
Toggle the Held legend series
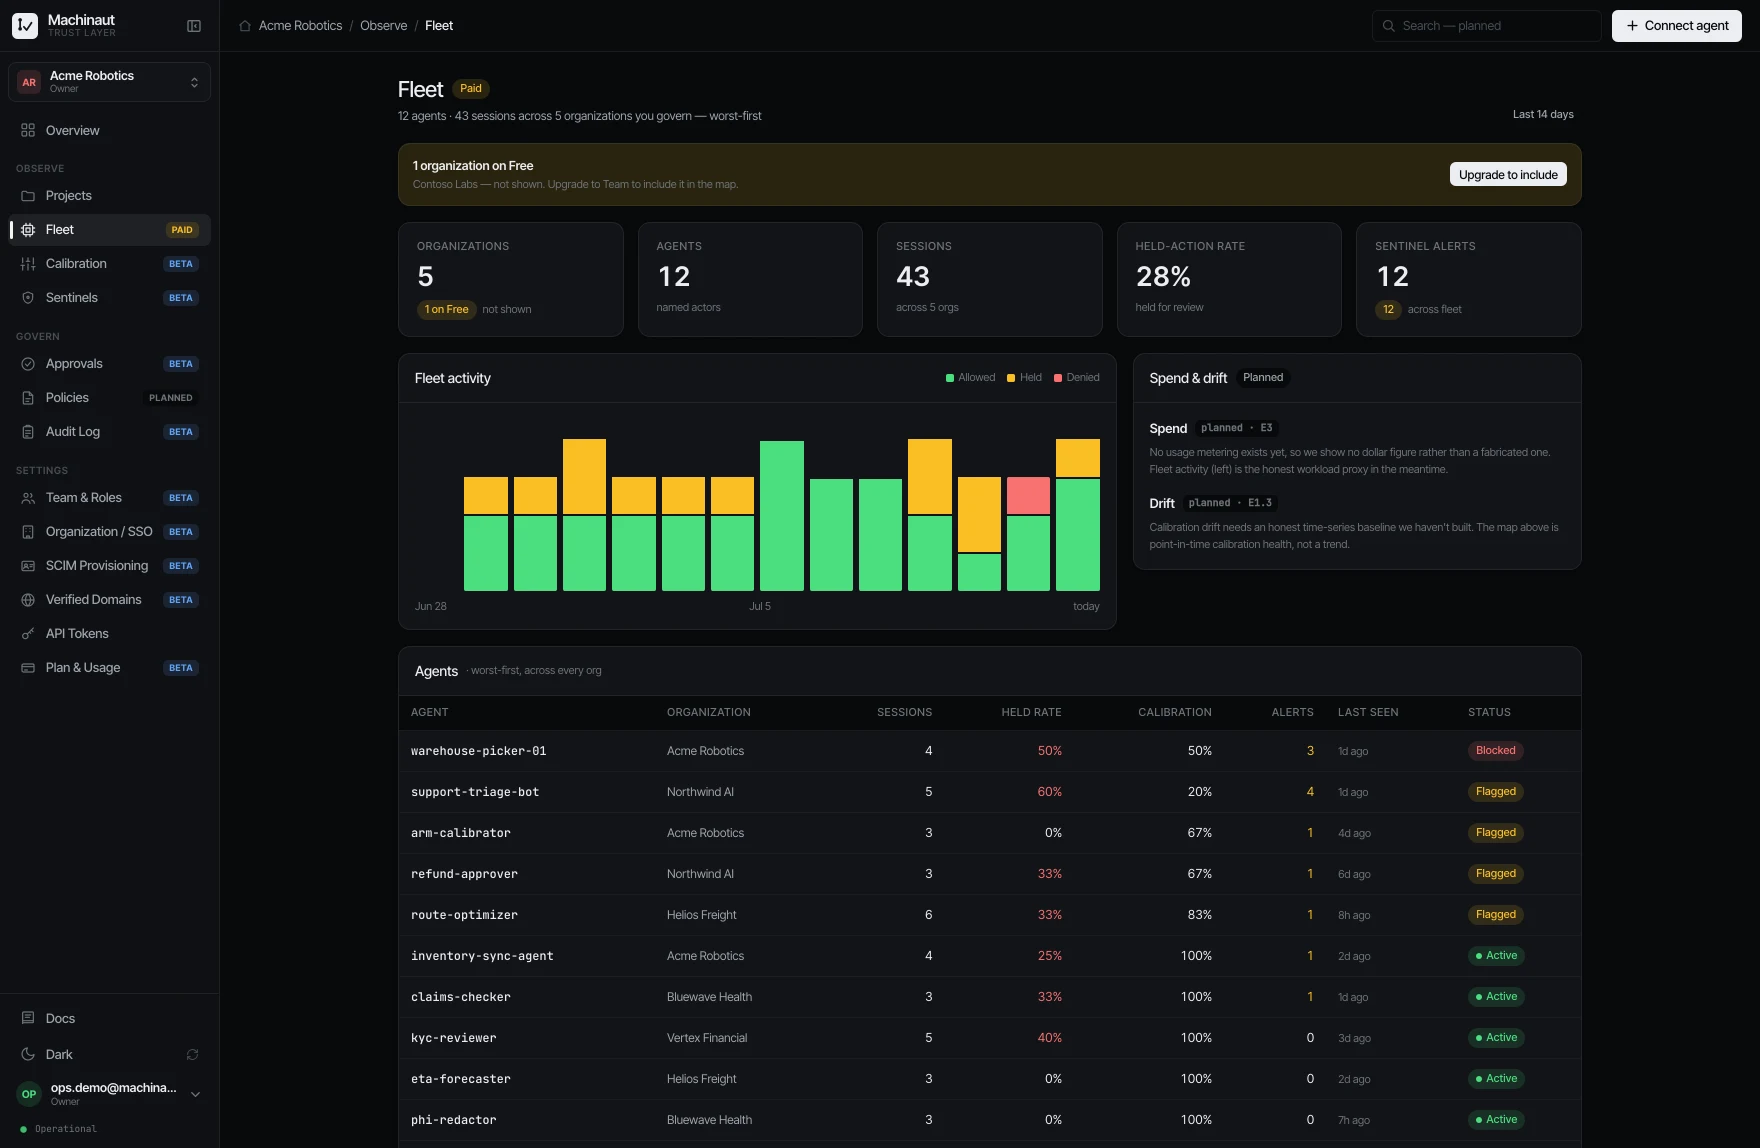[x=1024, y=378]
